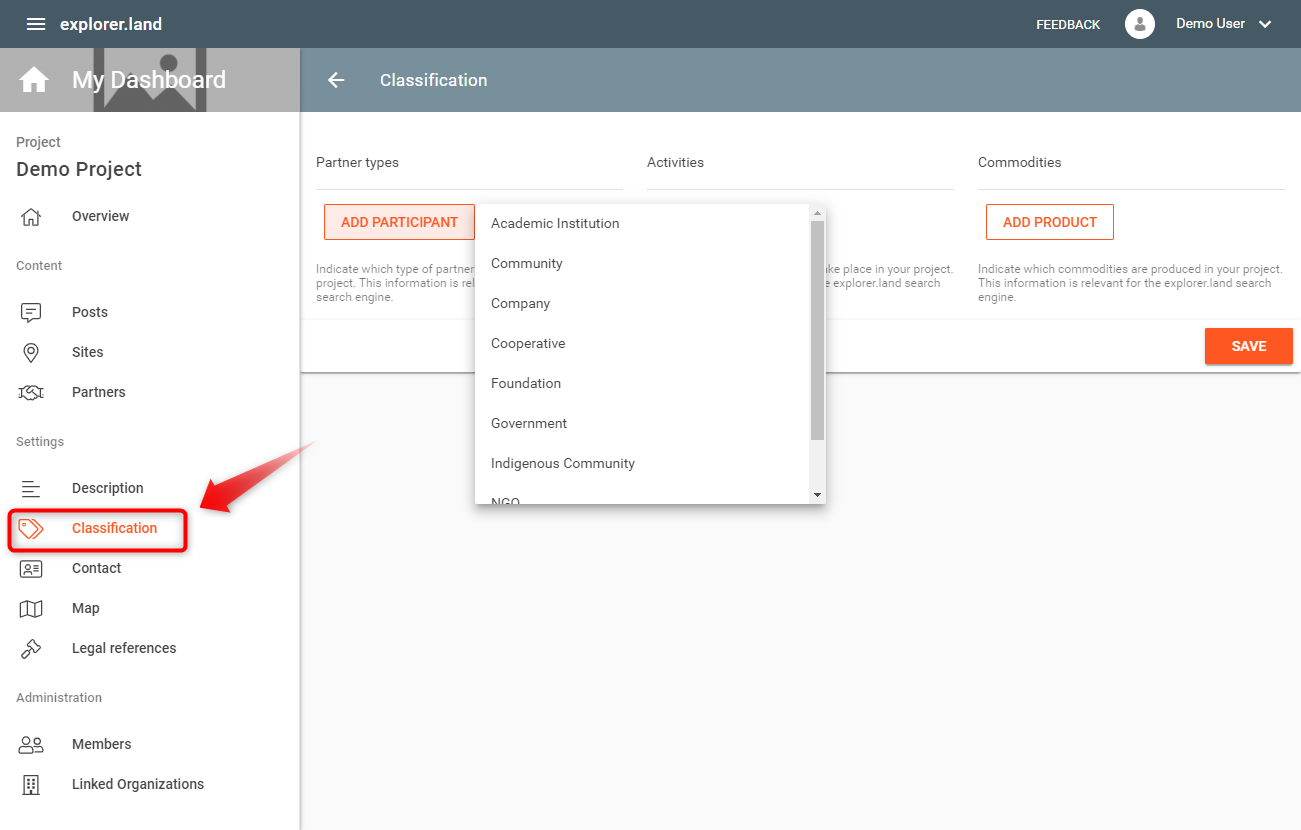Click the dropdown list scroll down arrow
Image resolution: width=1301 pixels, height=830 pixels.
pyautogui.click(x=817, y=495)
